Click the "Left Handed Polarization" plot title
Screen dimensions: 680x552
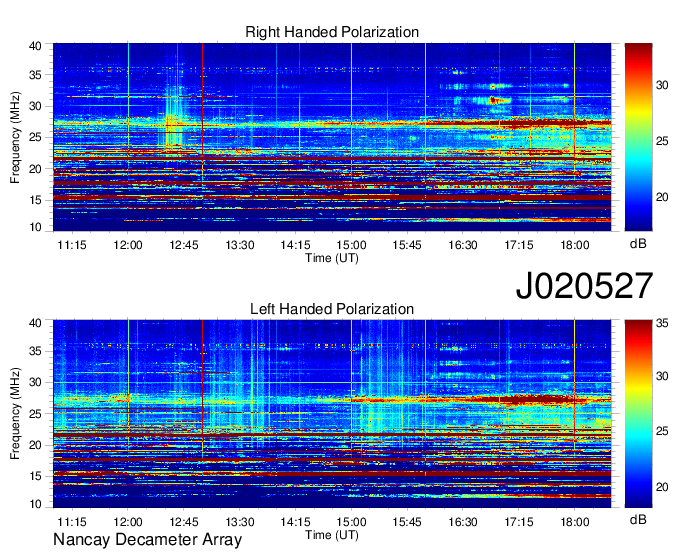point(332,309)
